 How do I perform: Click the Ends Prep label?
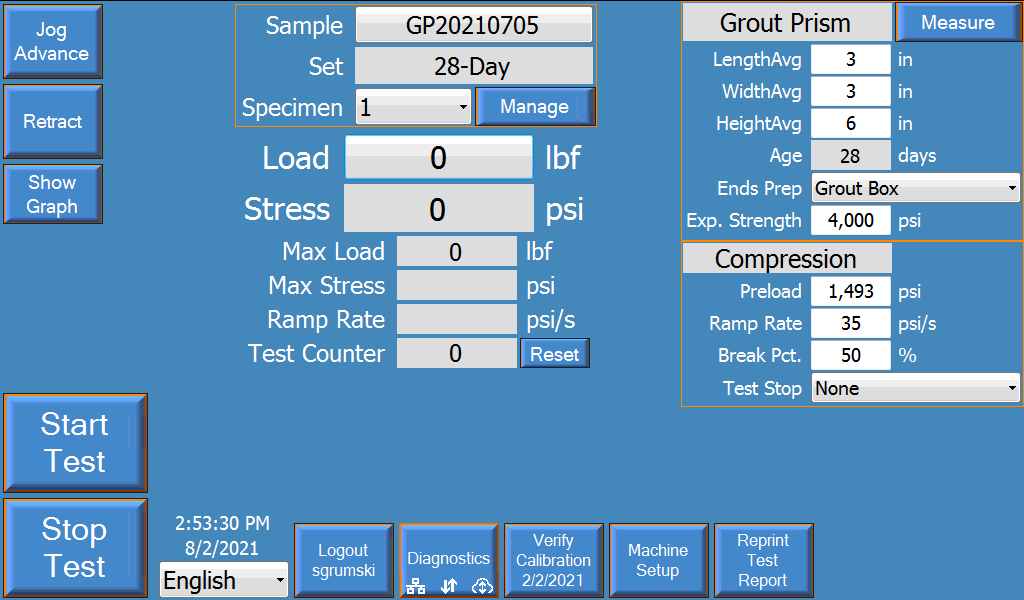760,189
